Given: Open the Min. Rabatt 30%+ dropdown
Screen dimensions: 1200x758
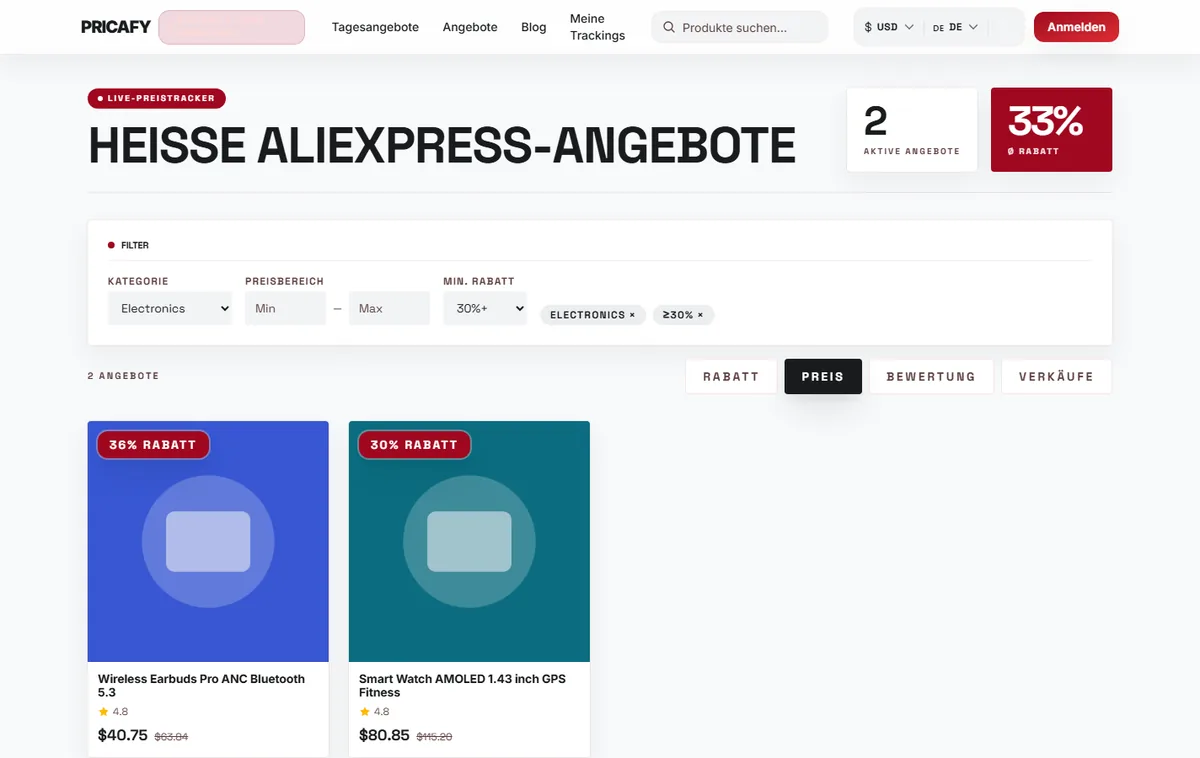Looking at the screenshot, I should 485,308.
